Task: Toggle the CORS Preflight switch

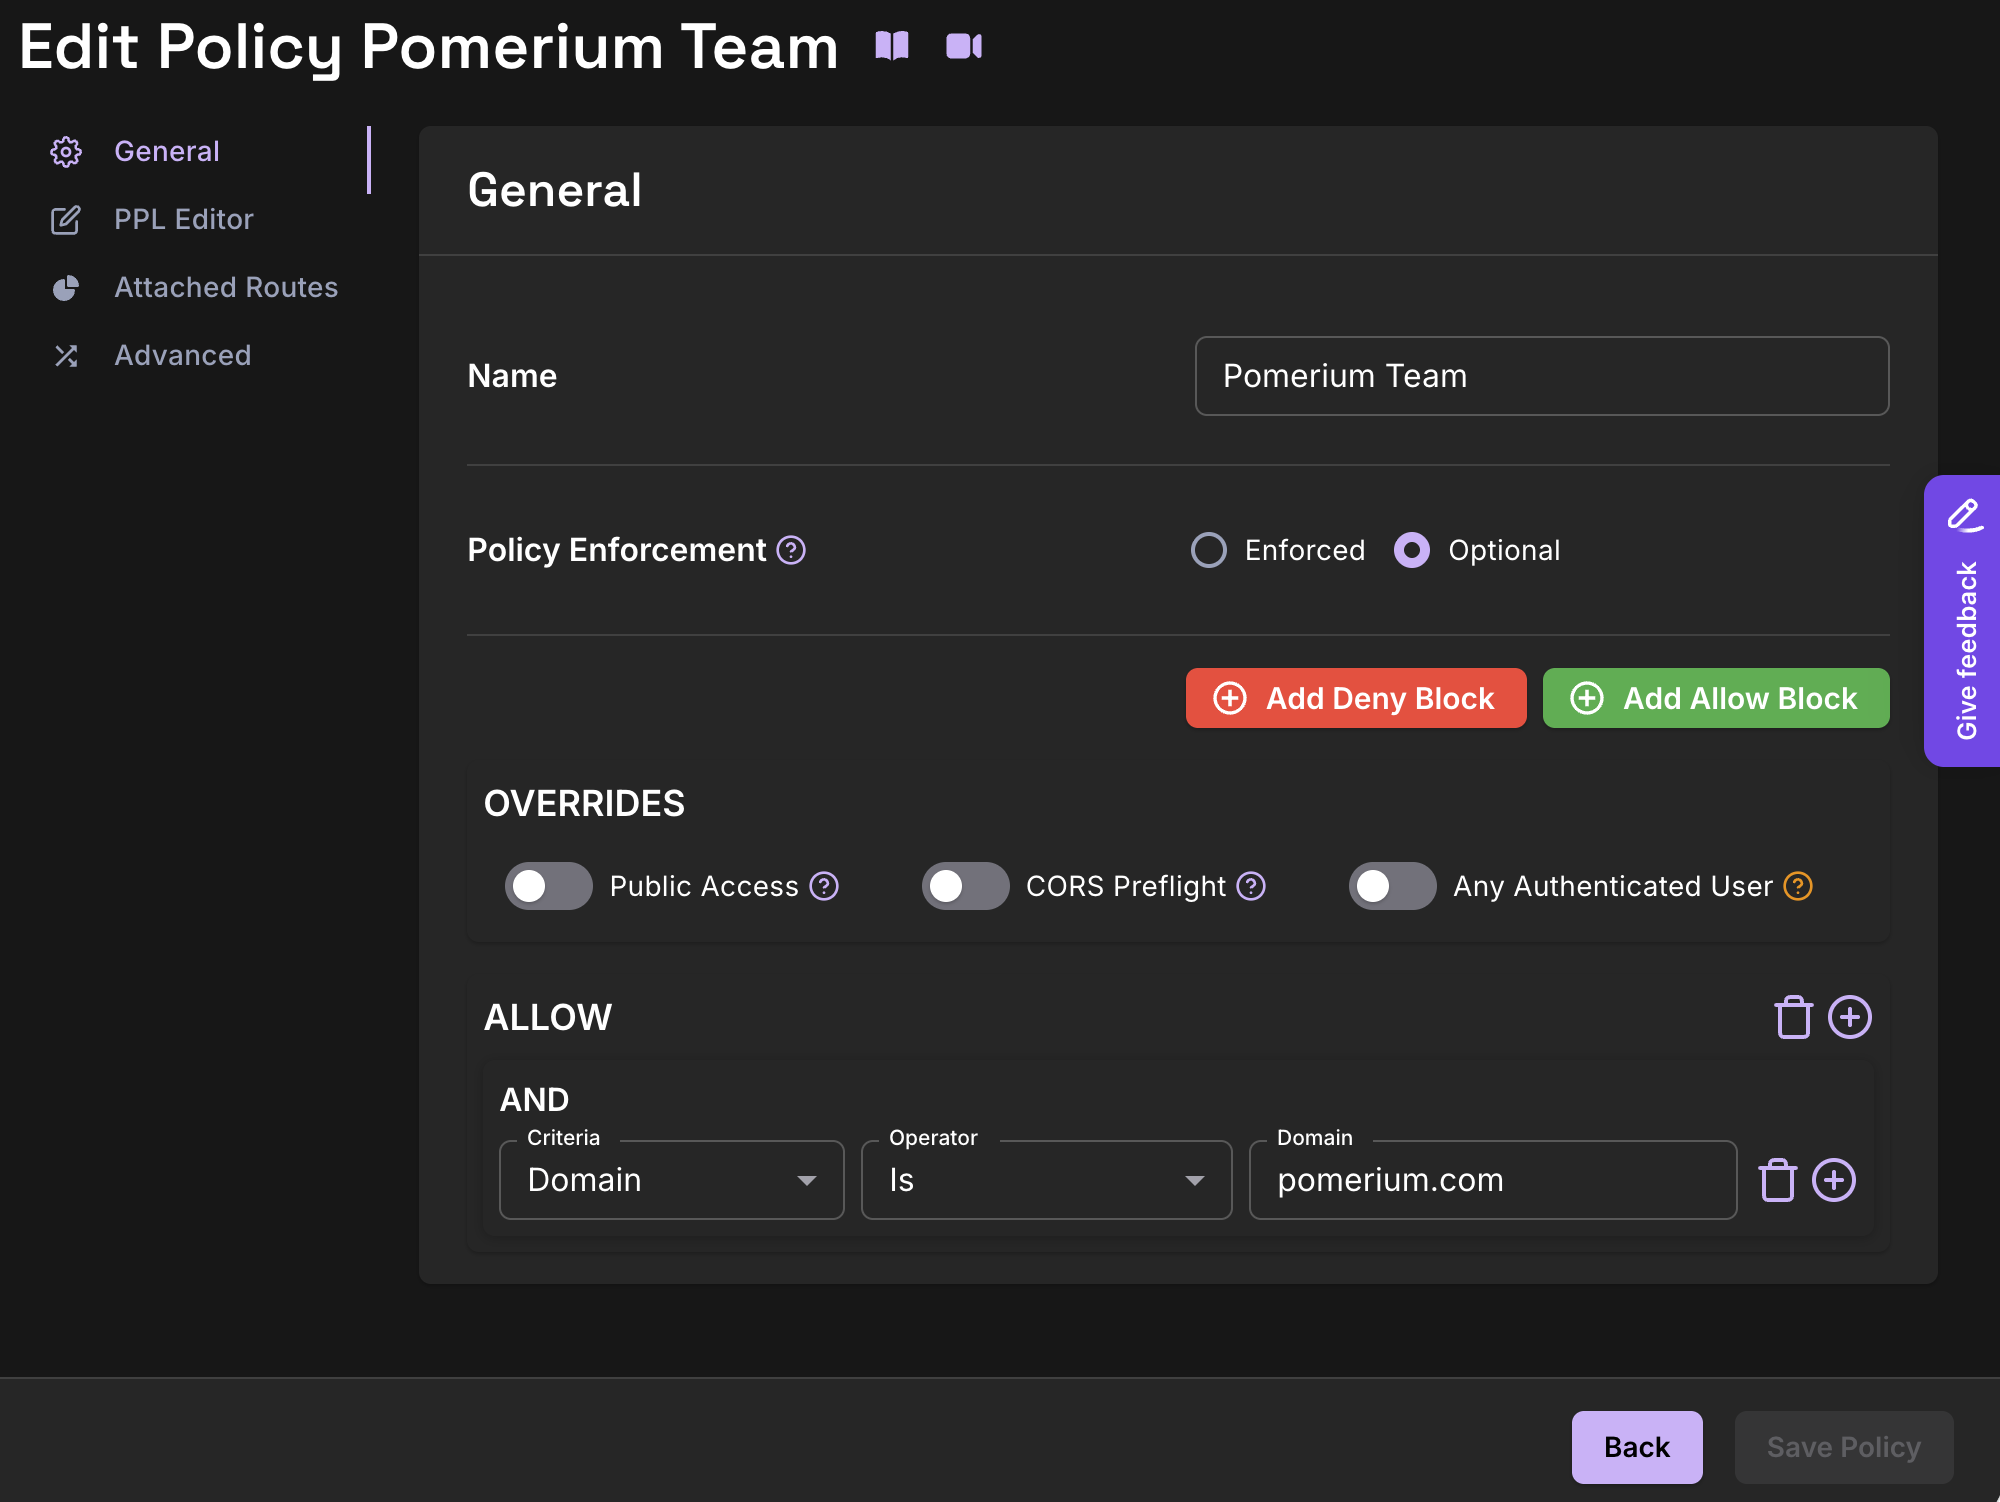Action: (966, 886)
